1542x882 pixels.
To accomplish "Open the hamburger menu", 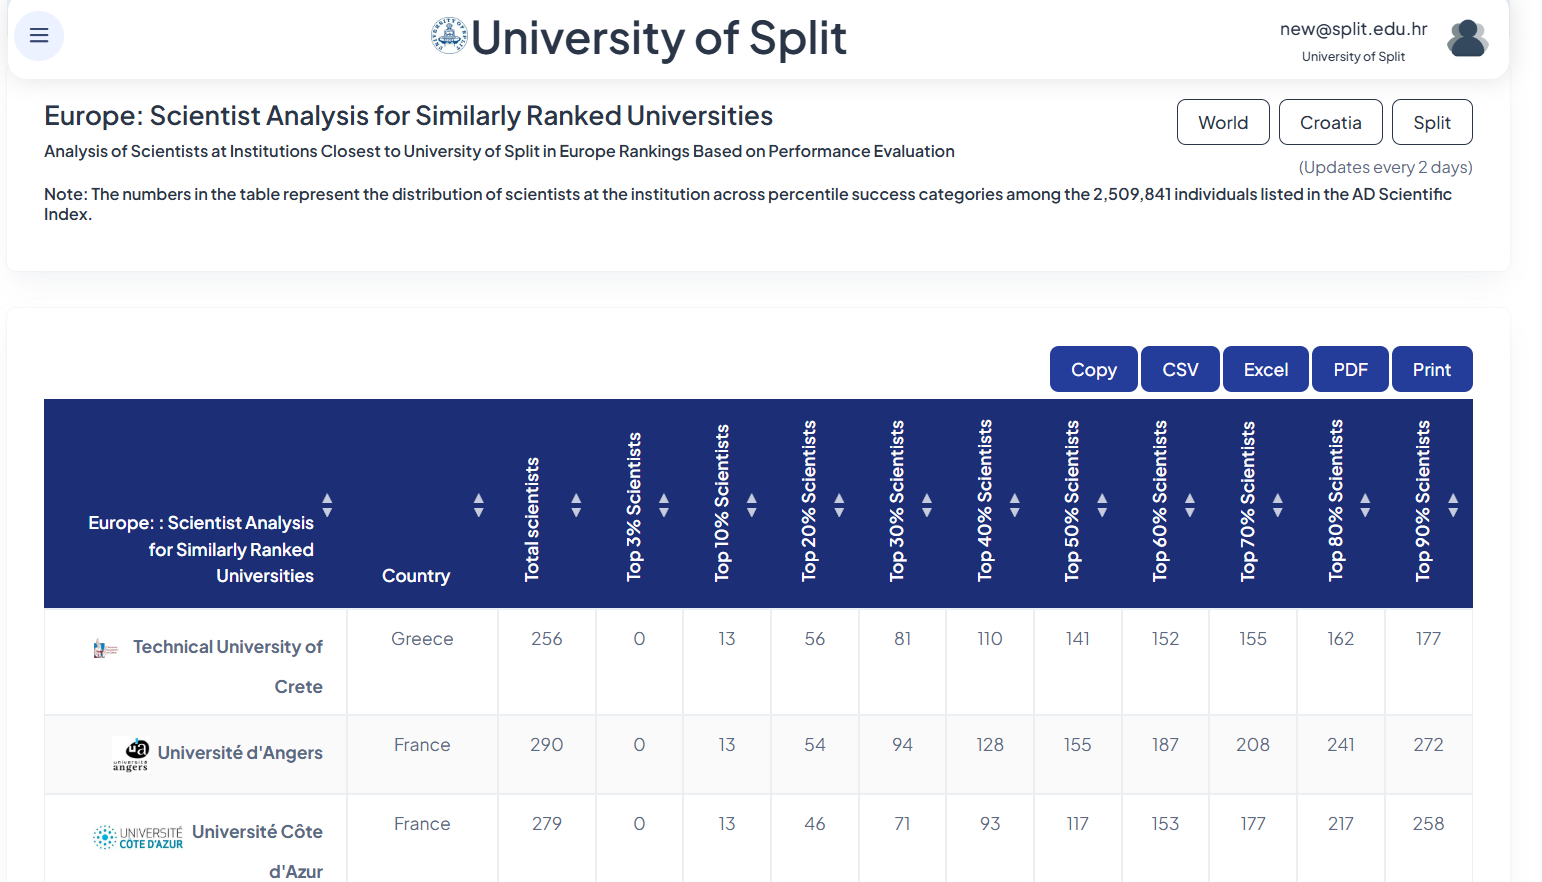I will click(x=39, y=36).
